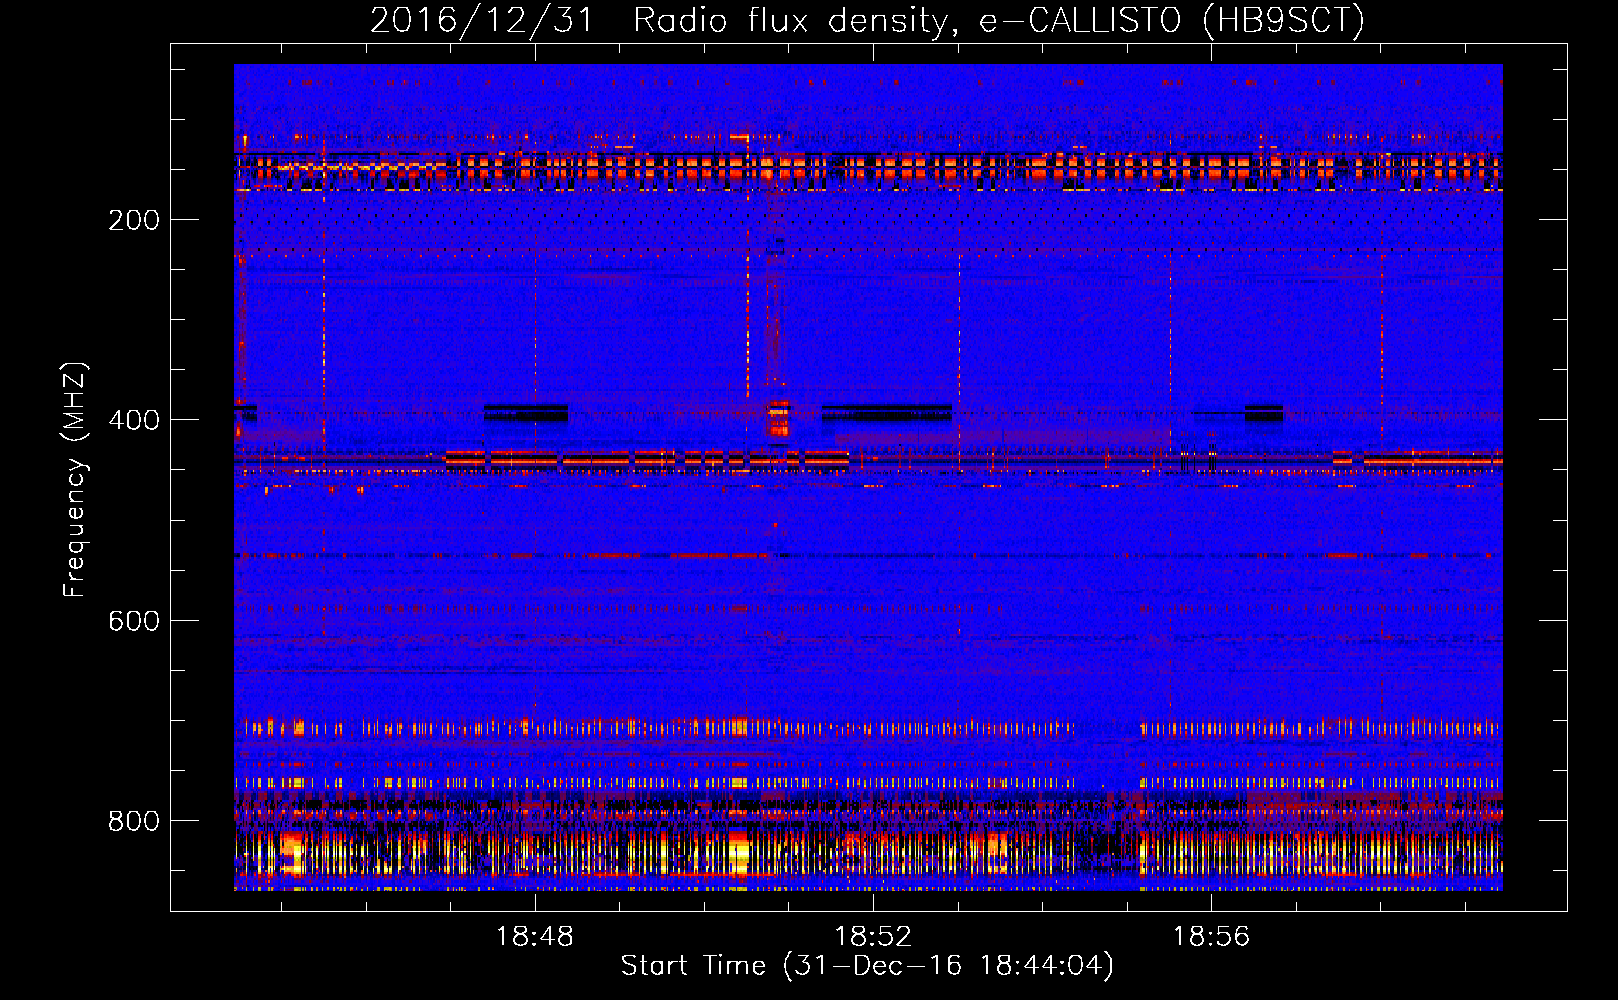Click the "Start Time (31-Dec-16 18:44:04)" axis label
The height and width of the screenshot is (1000, 1618).
(x=867, y=966)
